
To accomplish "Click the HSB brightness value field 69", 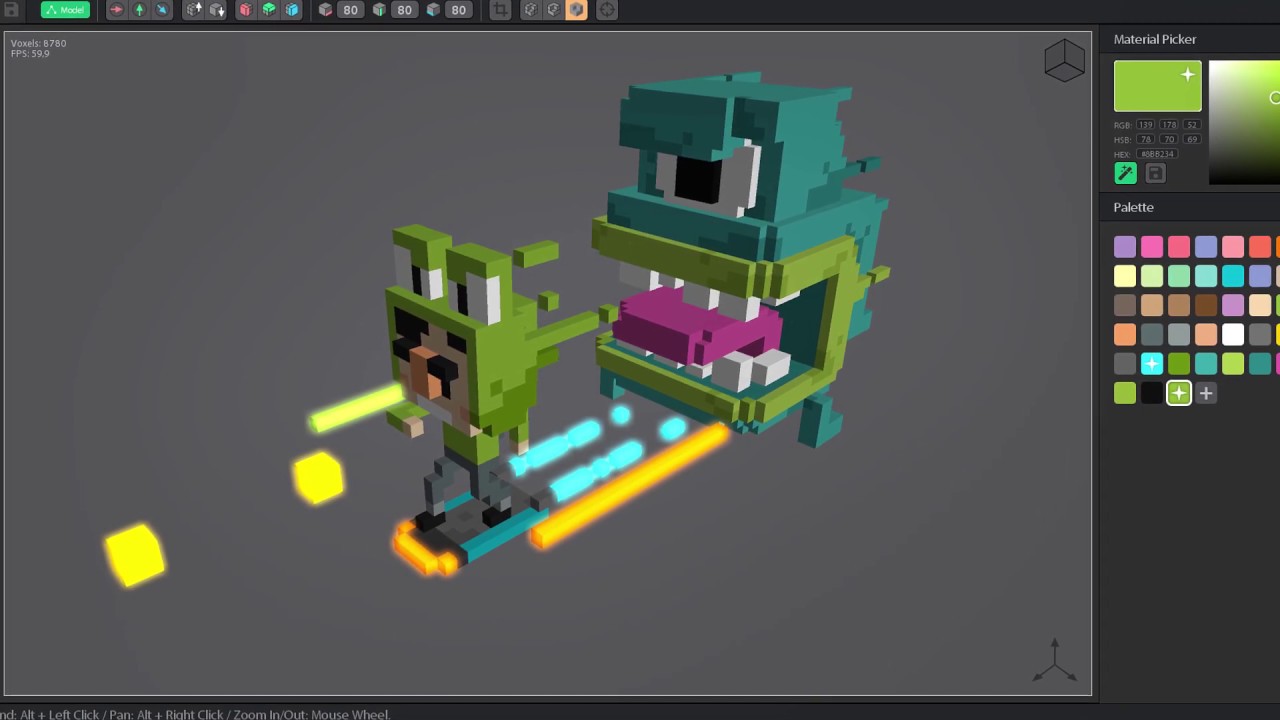I will point(1191,140).
